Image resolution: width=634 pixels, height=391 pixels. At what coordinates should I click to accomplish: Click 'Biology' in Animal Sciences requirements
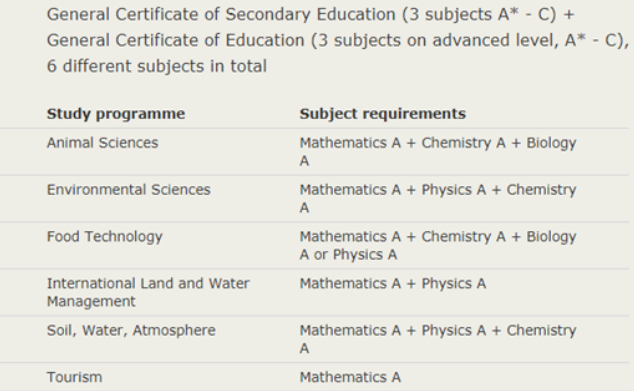[x=551, y=143]
